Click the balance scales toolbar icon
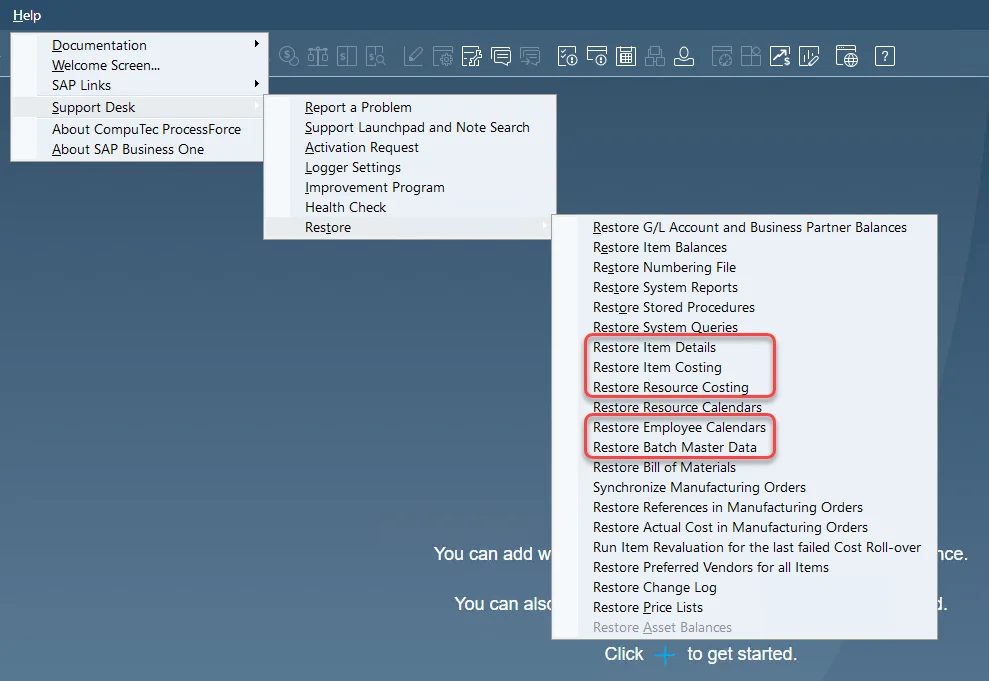Image resolution: width=989 pixels, height=681 pixels. click(318, 56)
